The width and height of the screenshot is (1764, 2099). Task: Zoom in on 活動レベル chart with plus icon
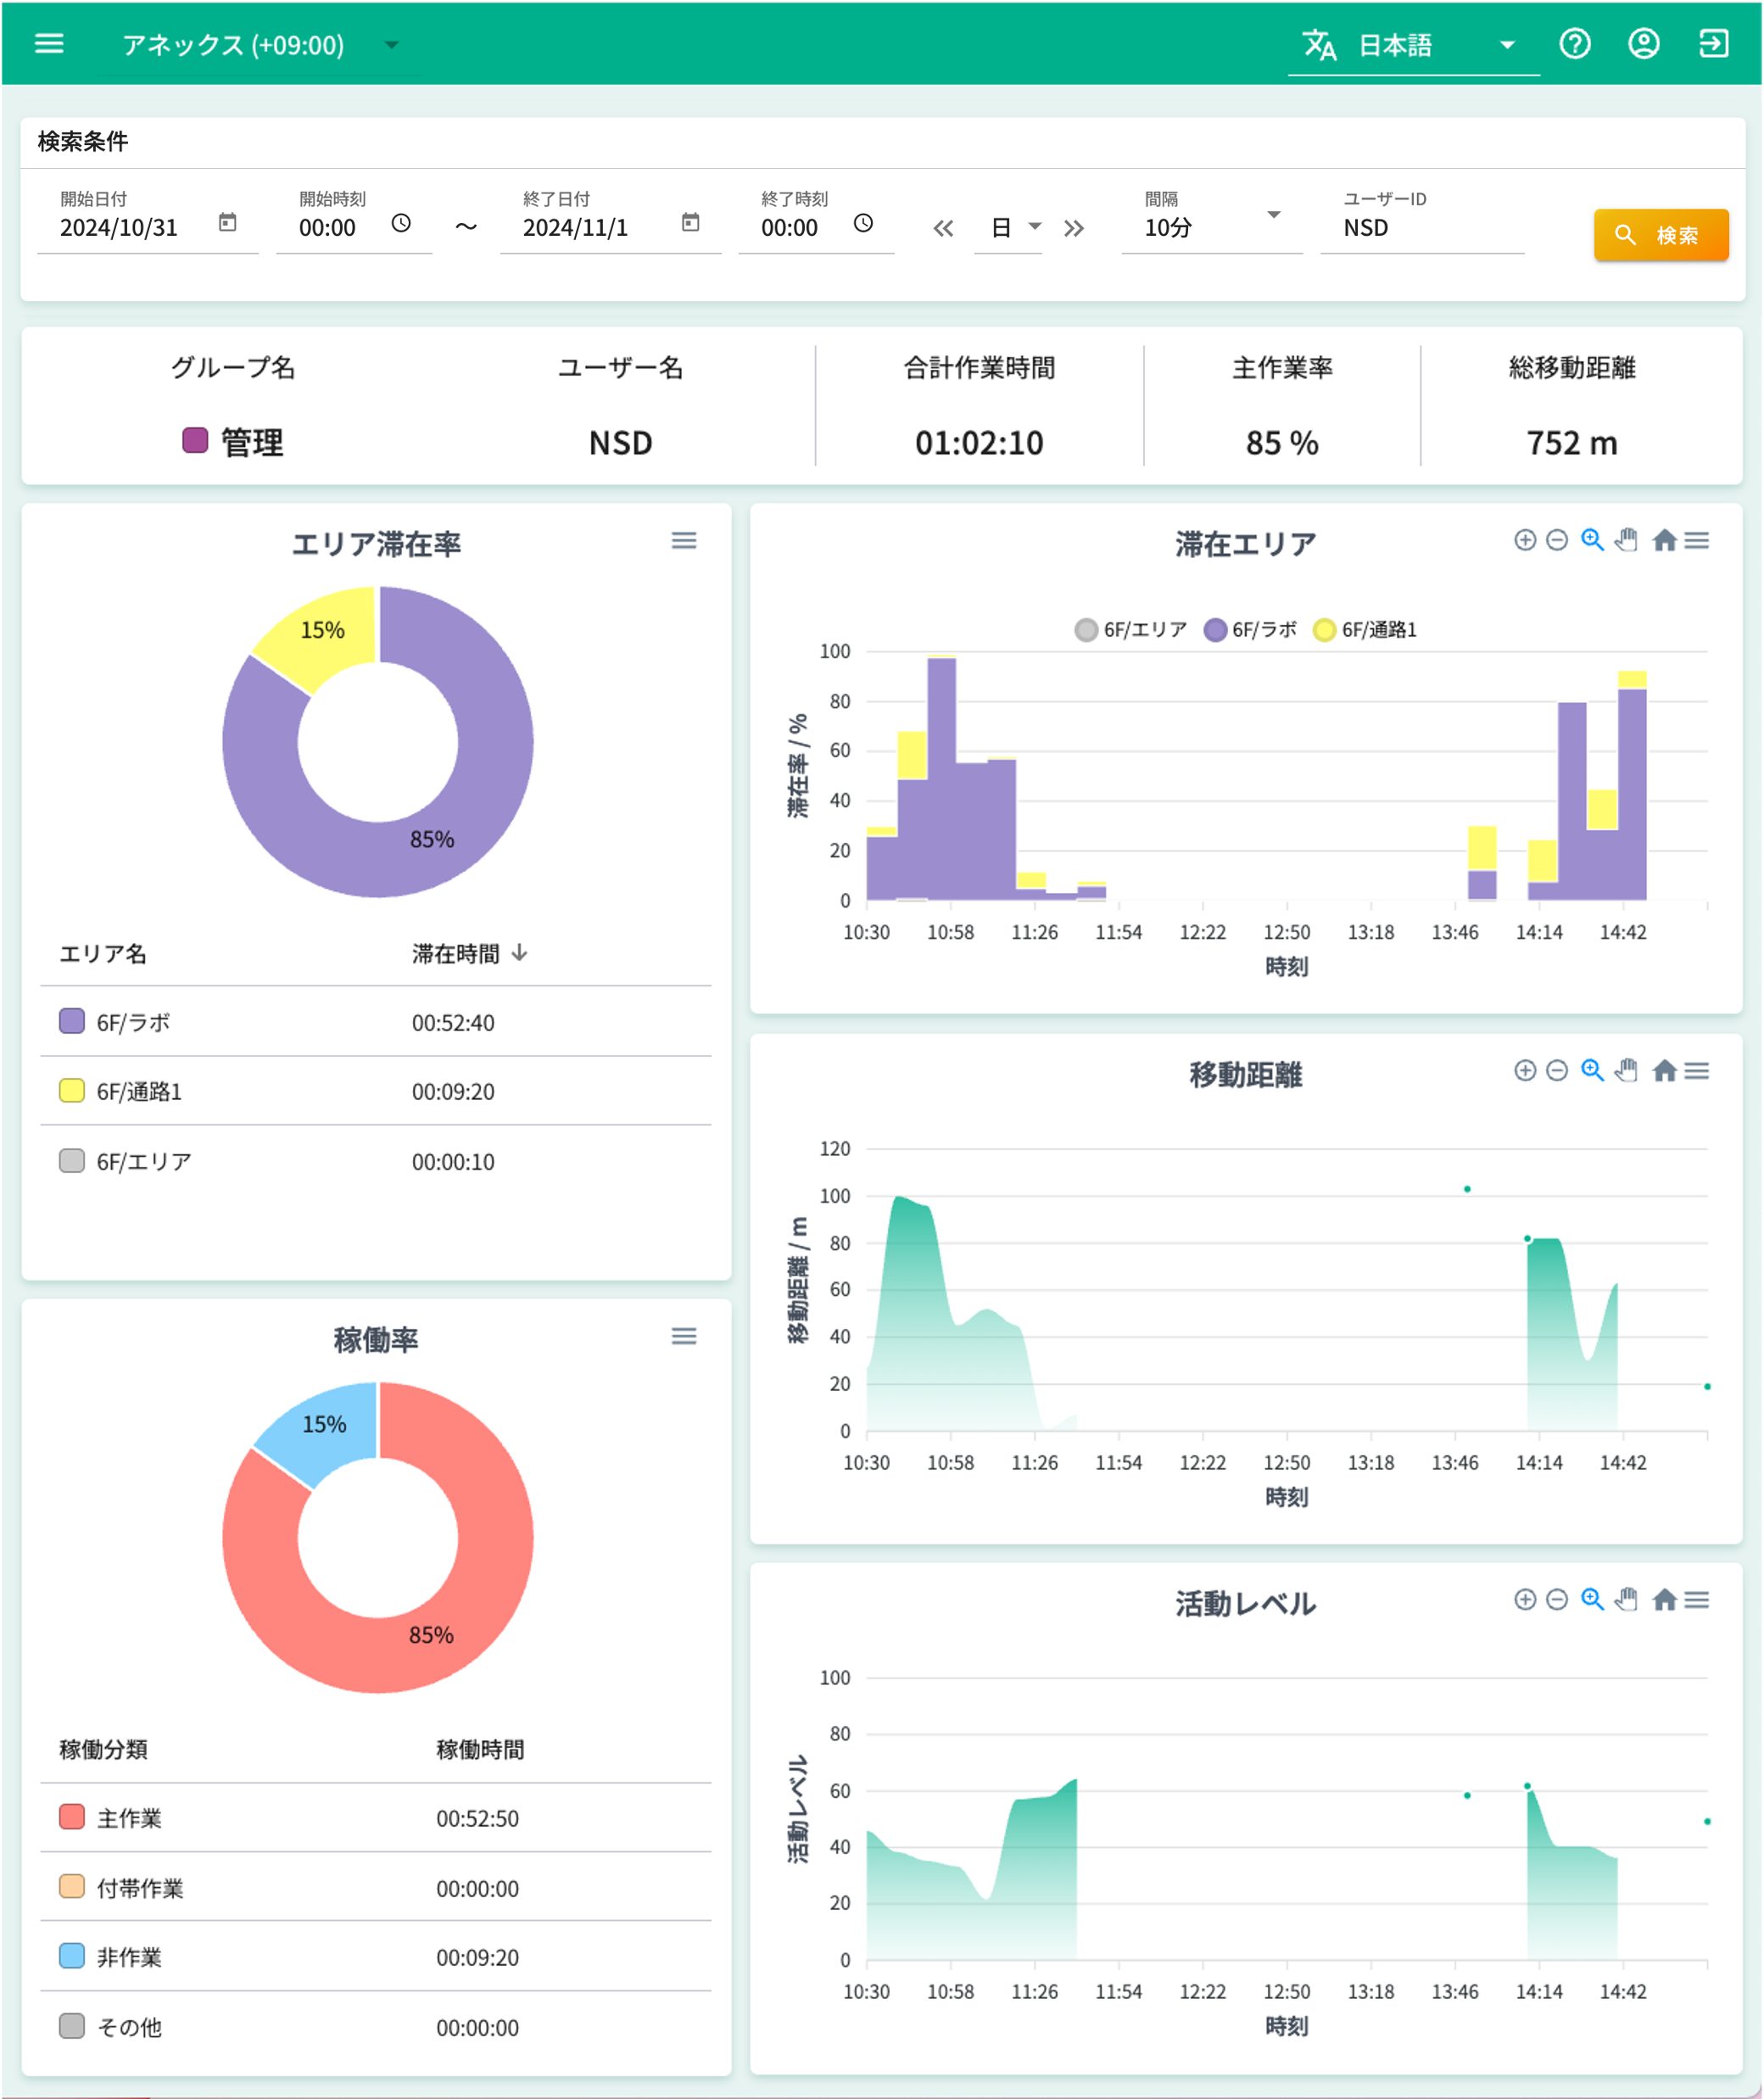point(1524,1599)
